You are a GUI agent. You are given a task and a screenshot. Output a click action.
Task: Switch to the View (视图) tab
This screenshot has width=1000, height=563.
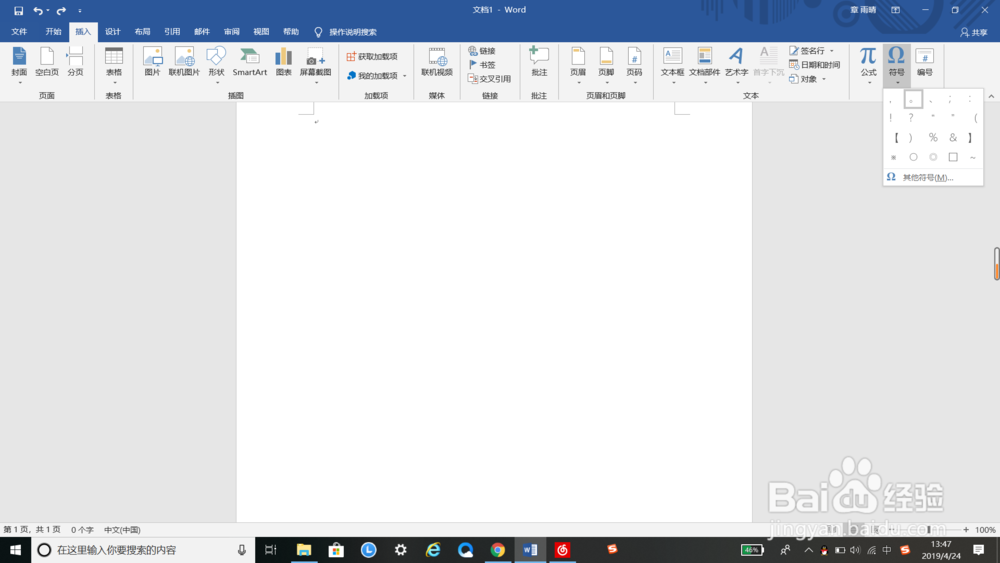click(261, 32)
